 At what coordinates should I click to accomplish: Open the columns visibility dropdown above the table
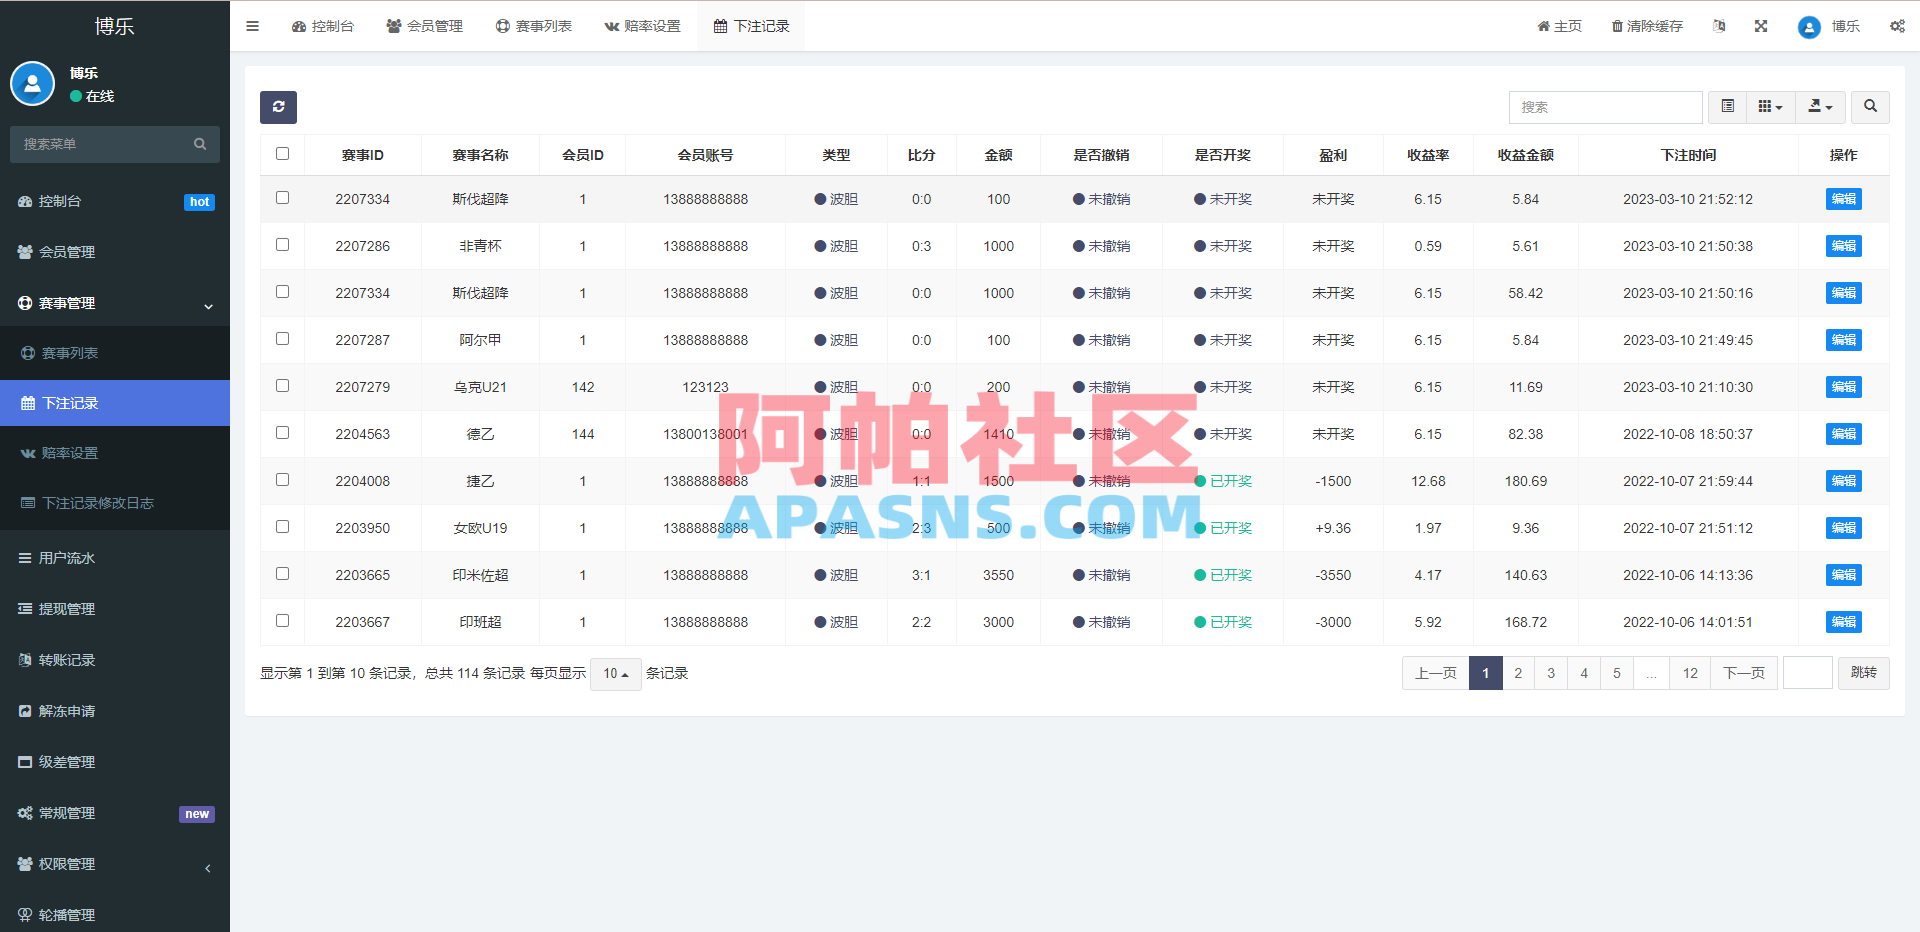(x=1769, y=107)
